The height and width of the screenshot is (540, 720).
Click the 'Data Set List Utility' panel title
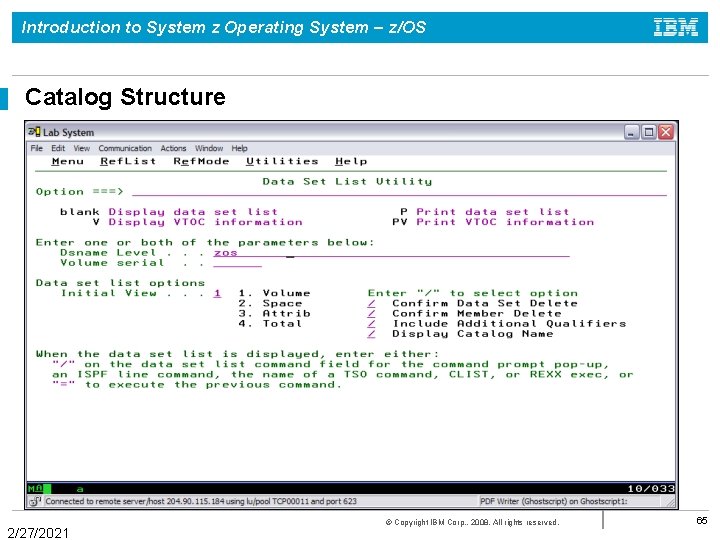click(x=347, y=181)
